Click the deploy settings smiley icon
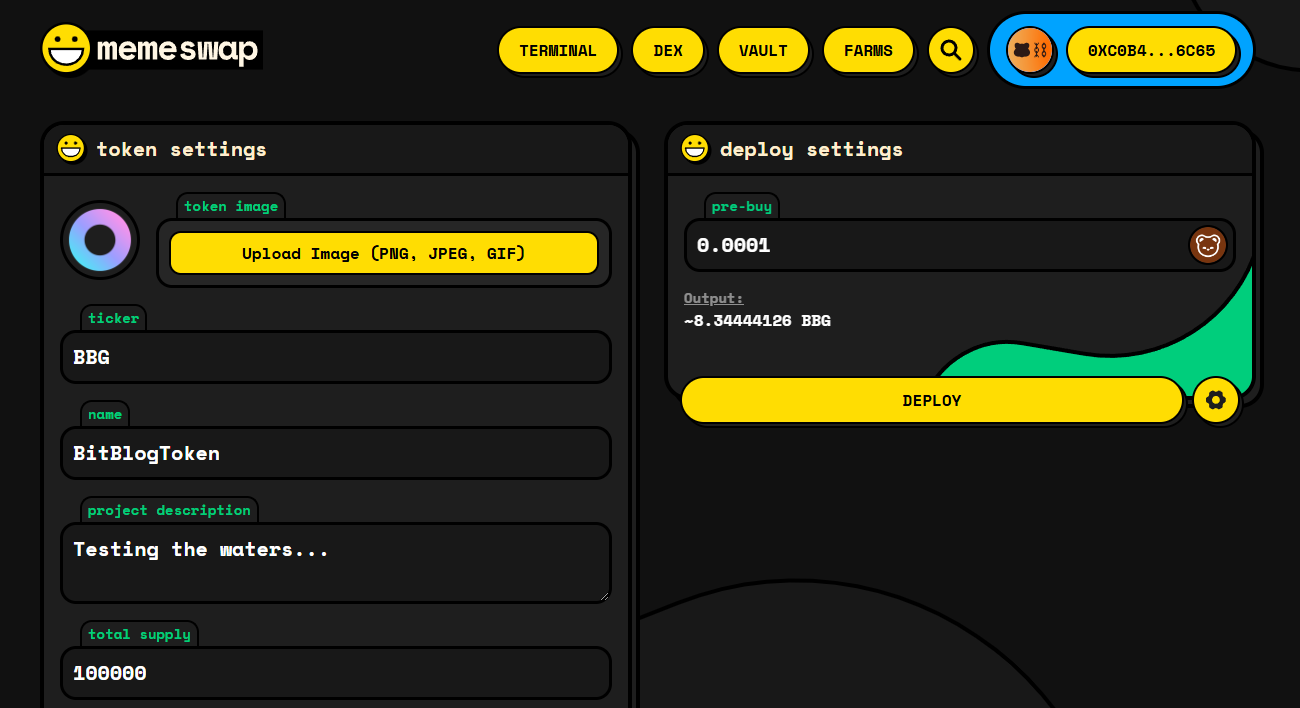The height and width of the screenshot is (708, 1300). 694,149
